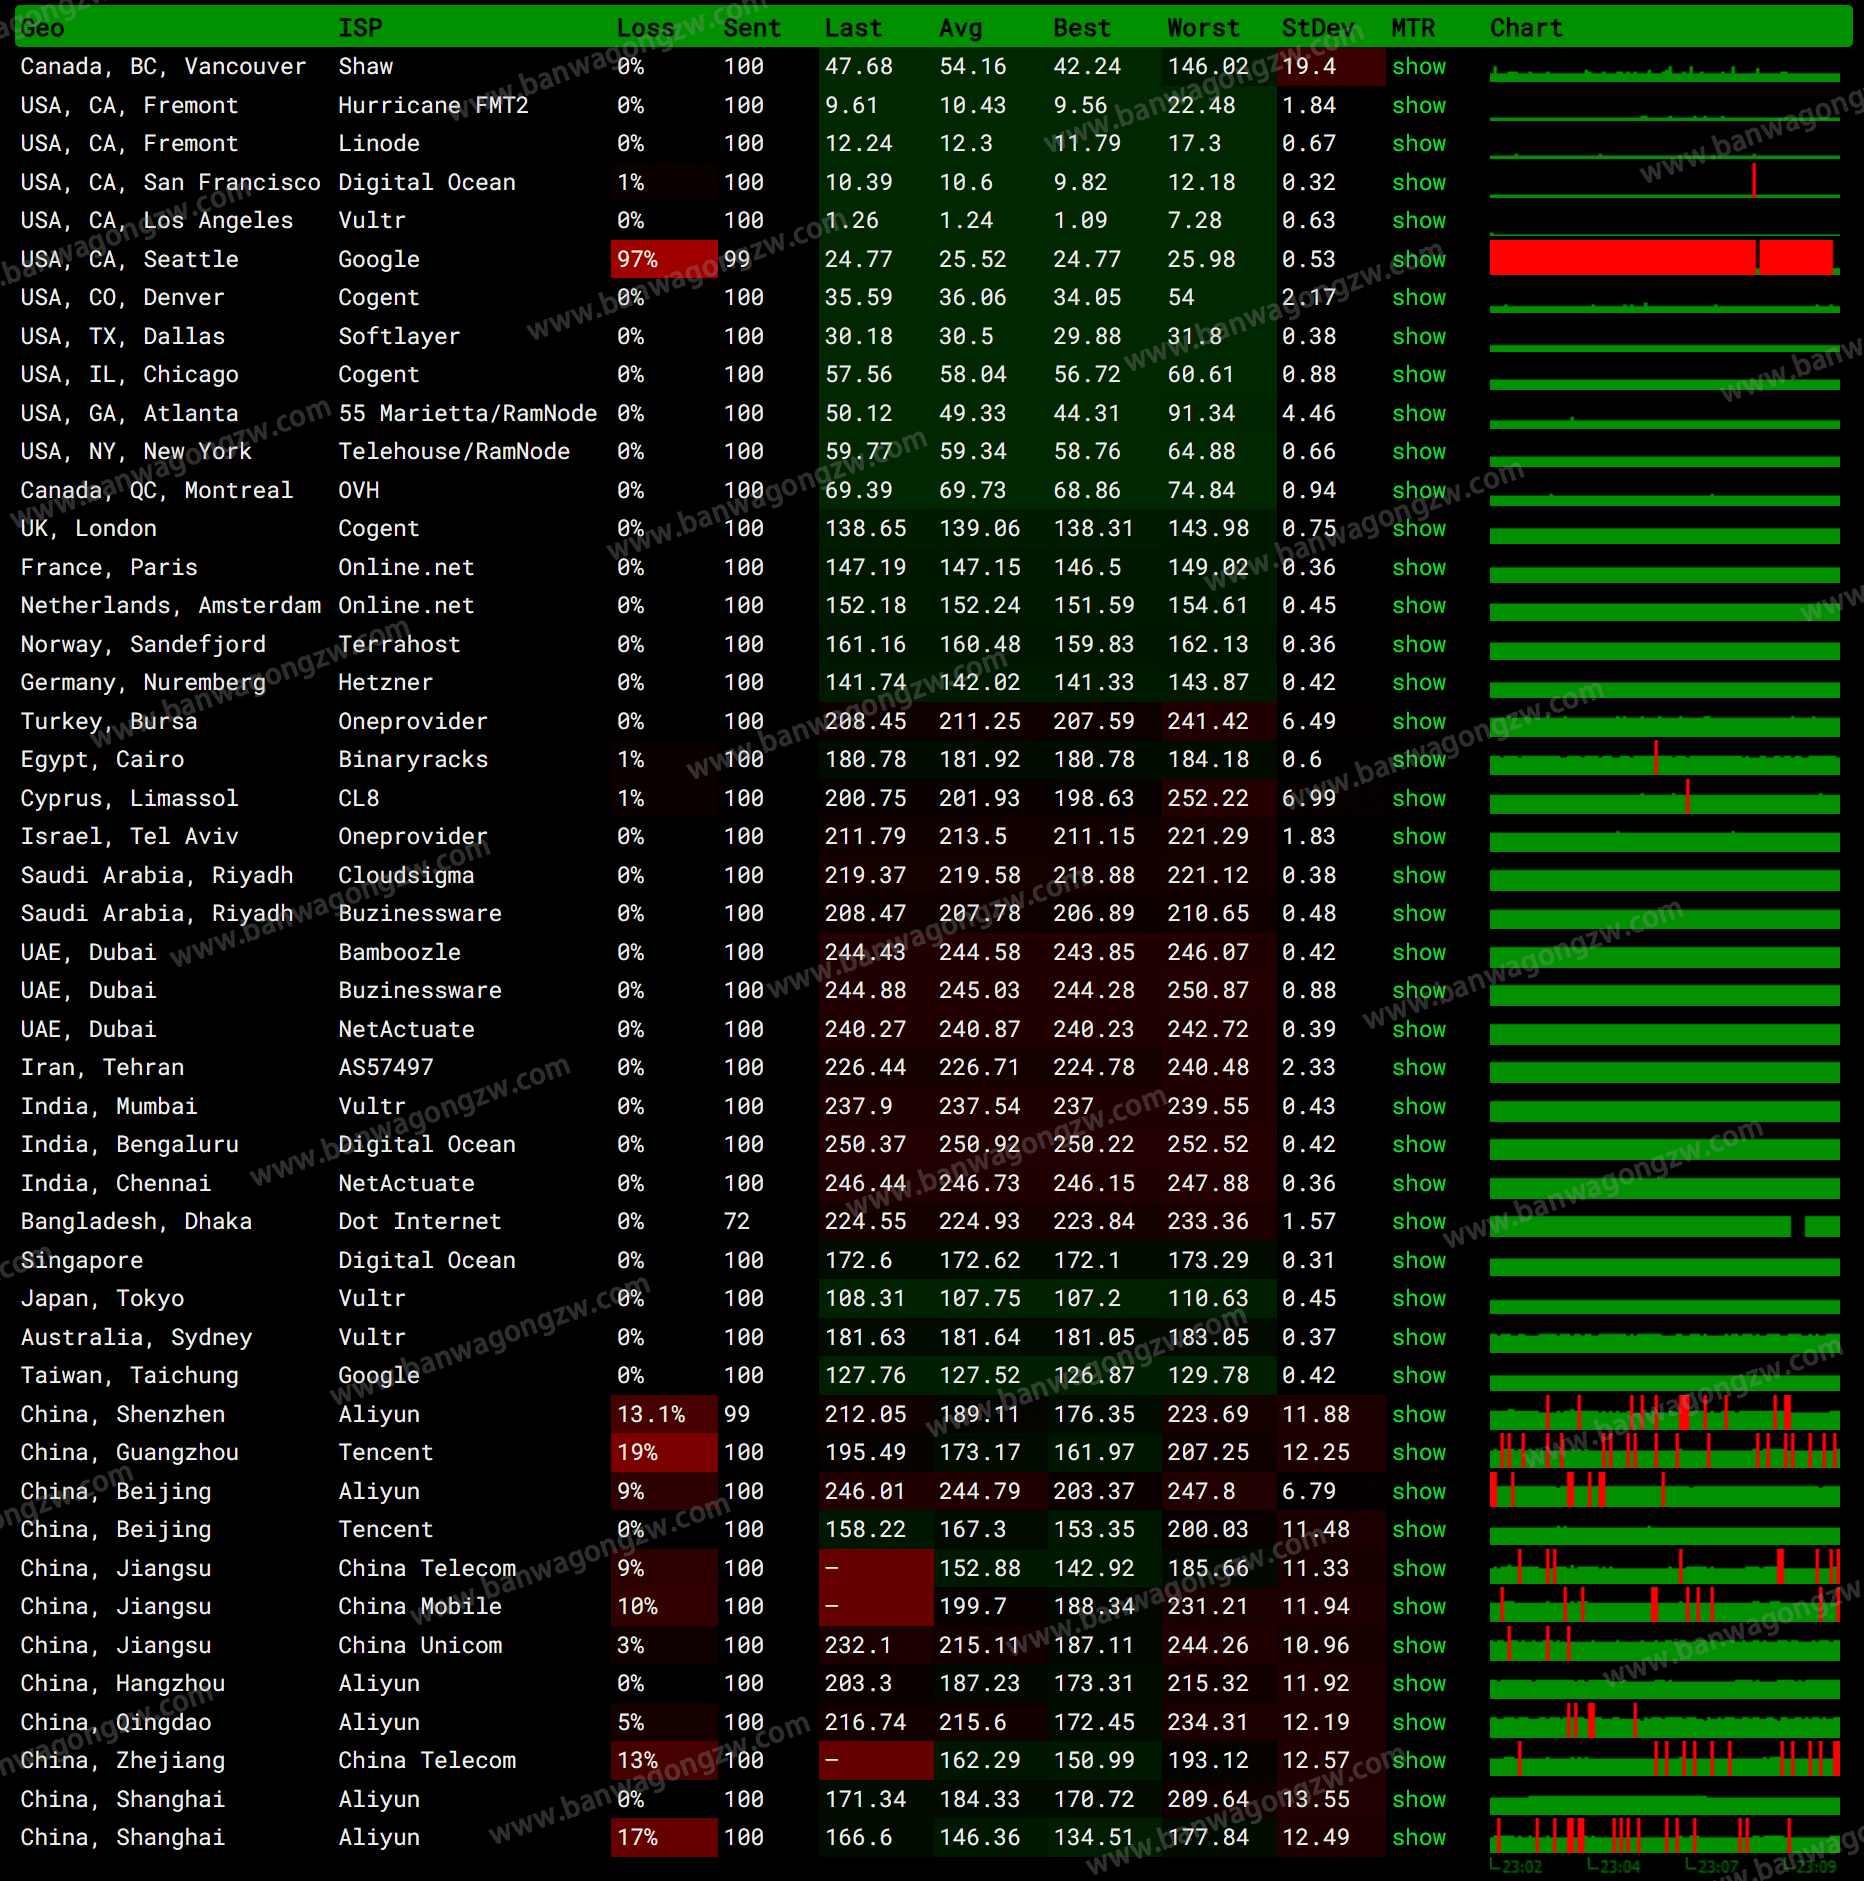Open 'show' for Iran, Tehran AS57497
This screenshot has height=1881, width=1864.
pos(1419,1068)
